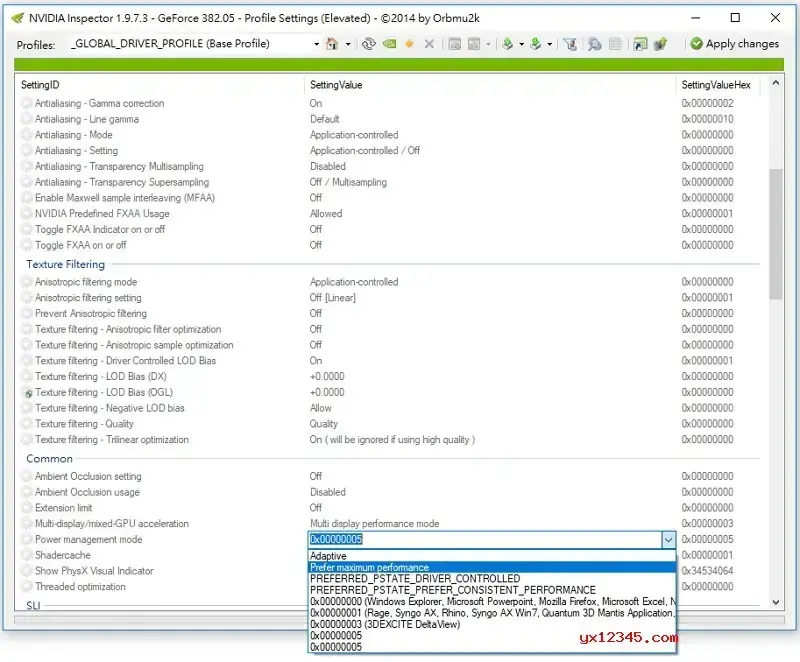
Task: Go to the home base profile icon
Action: [332, 44]
